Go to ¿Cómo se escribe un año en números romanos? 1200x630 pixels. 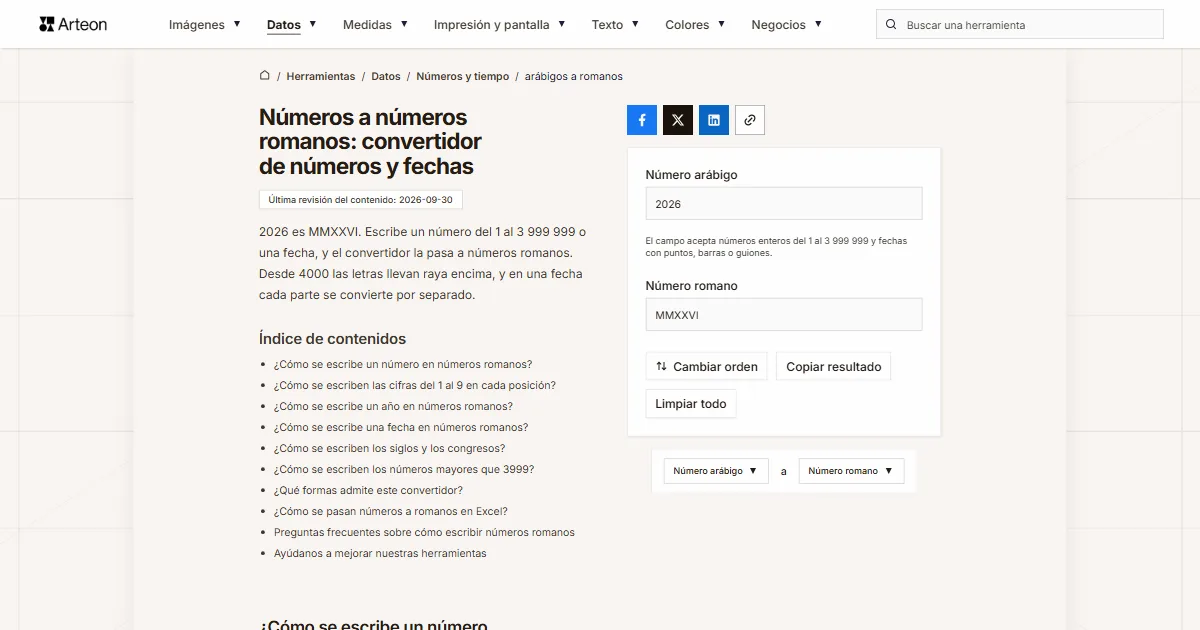(x=393, y=407)
